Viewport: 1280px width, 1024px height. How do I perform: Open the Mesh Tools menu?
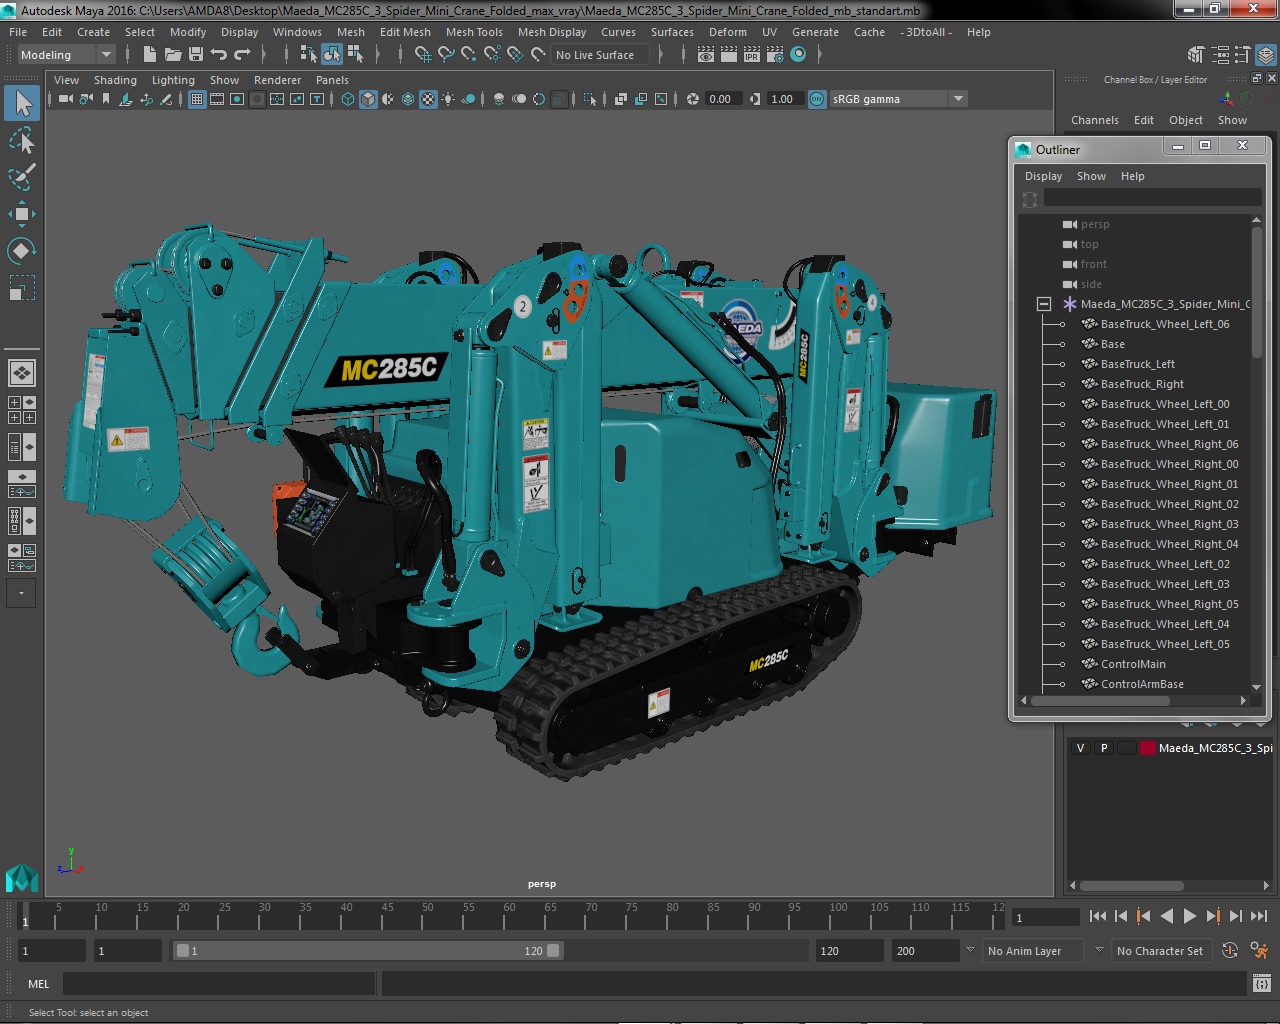point(474,32)
